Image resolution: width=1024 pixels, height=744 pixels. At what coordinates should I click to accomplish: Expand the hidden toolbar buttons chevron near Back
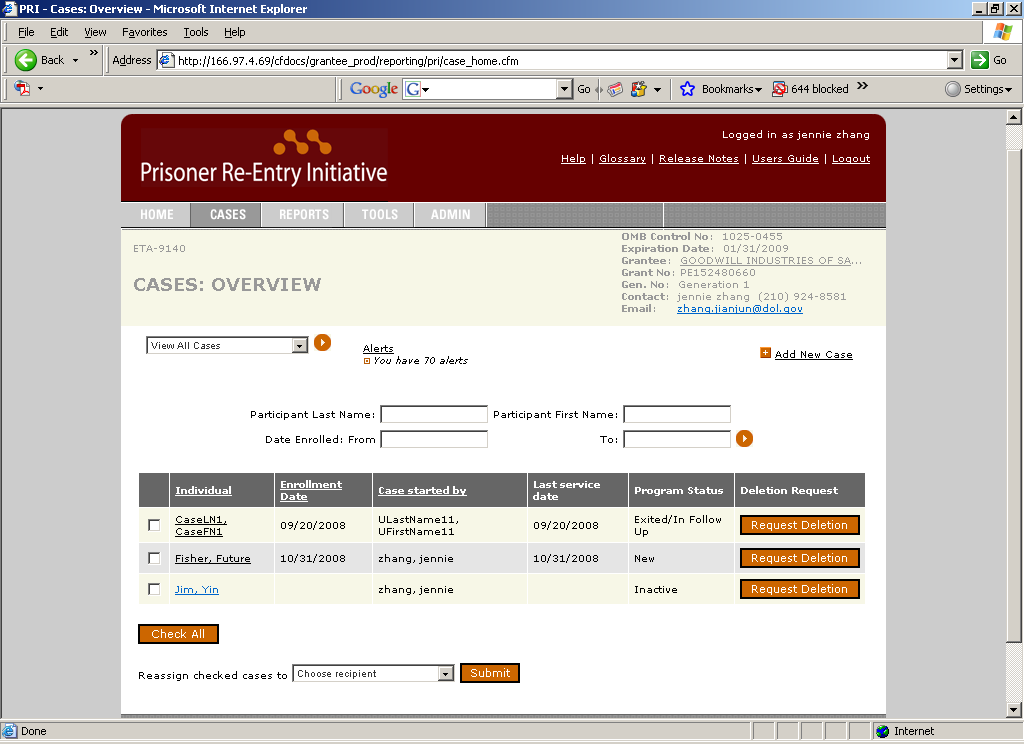[x=93, y=53]
